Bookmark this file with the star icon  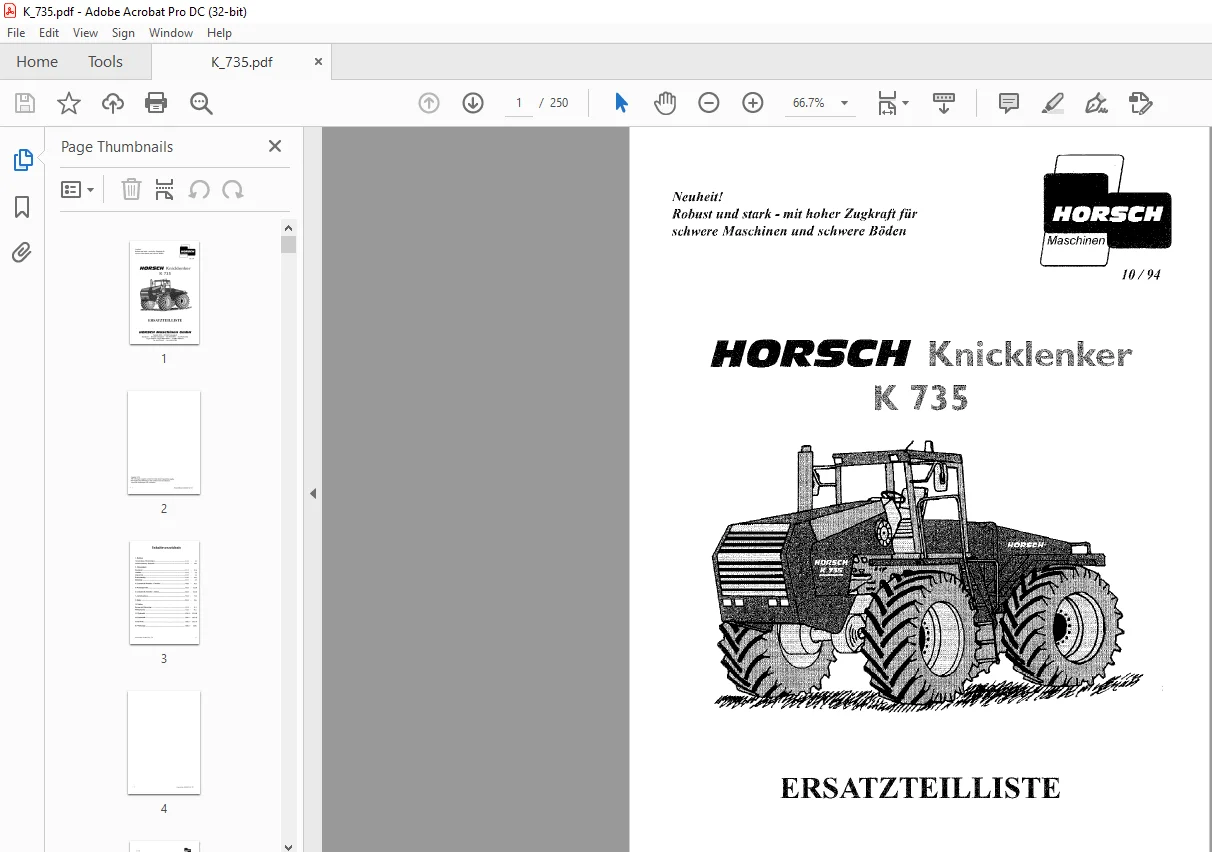pos(69,103)
